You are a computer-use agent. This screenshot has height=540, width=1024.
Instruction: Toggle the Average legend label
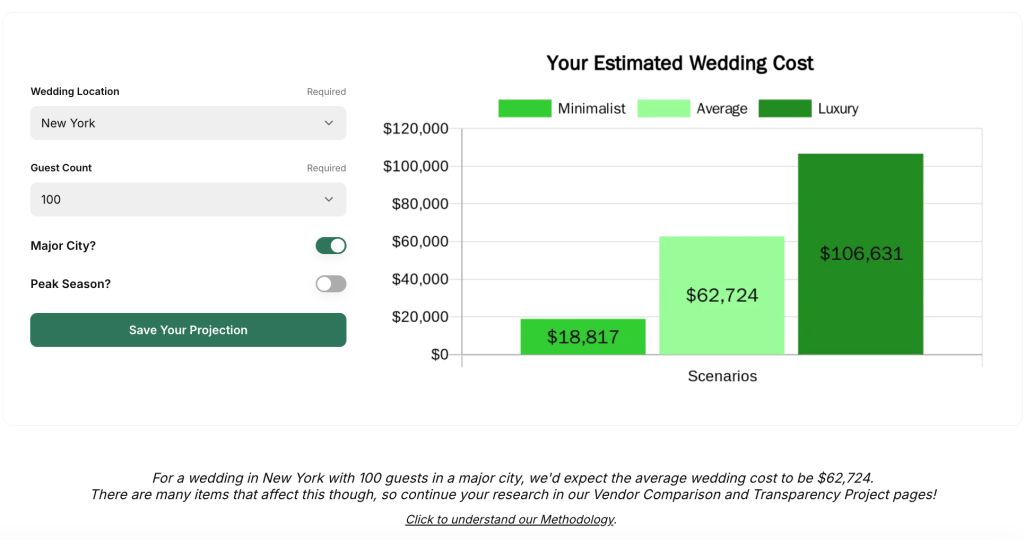tap(721, 108)
